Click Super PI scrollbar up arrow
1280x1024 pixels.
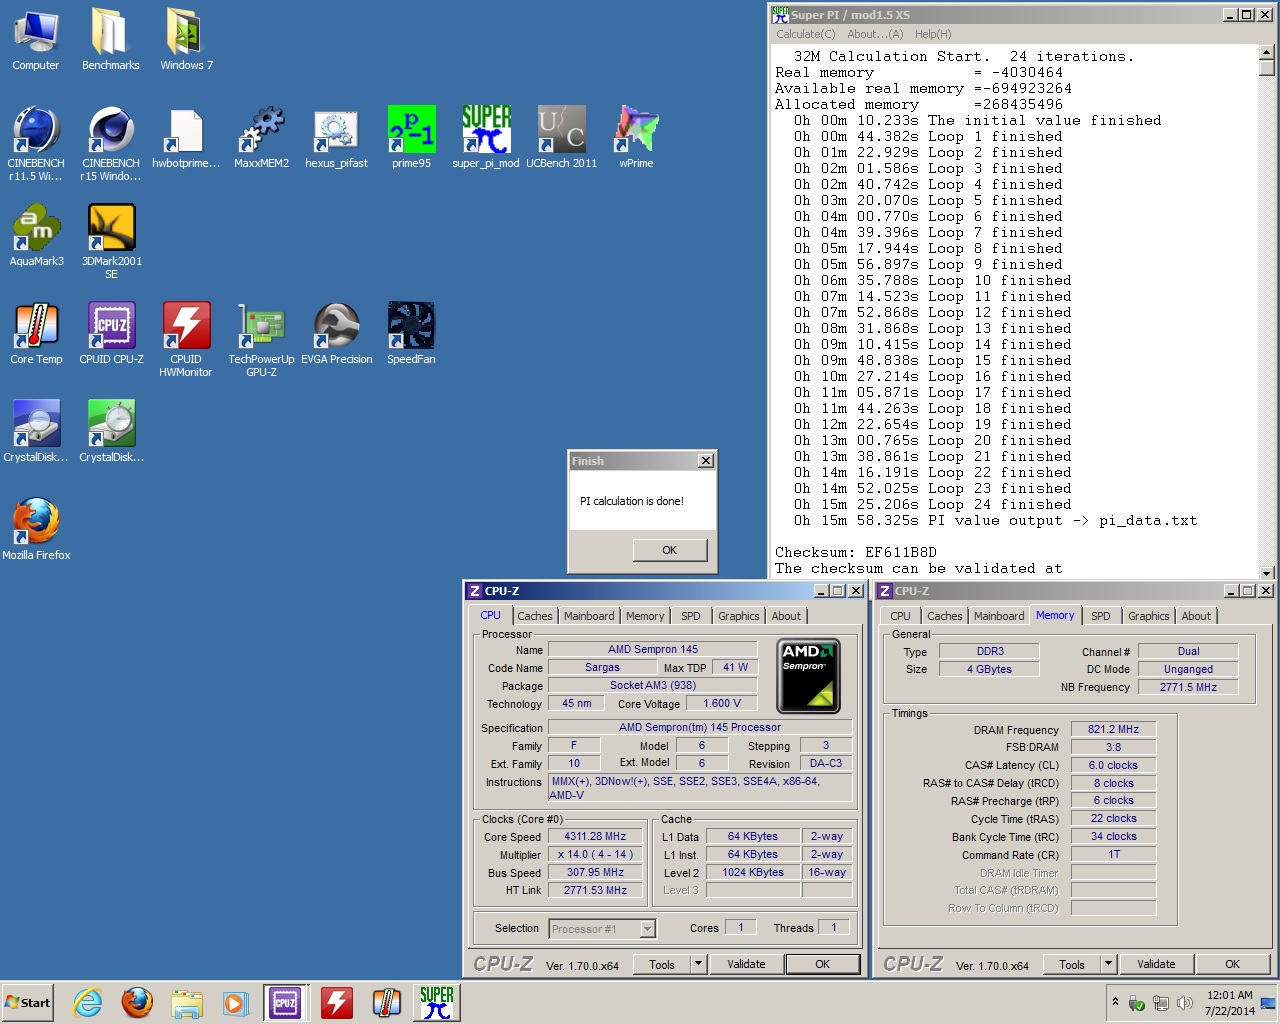(x=1267, y=51)
